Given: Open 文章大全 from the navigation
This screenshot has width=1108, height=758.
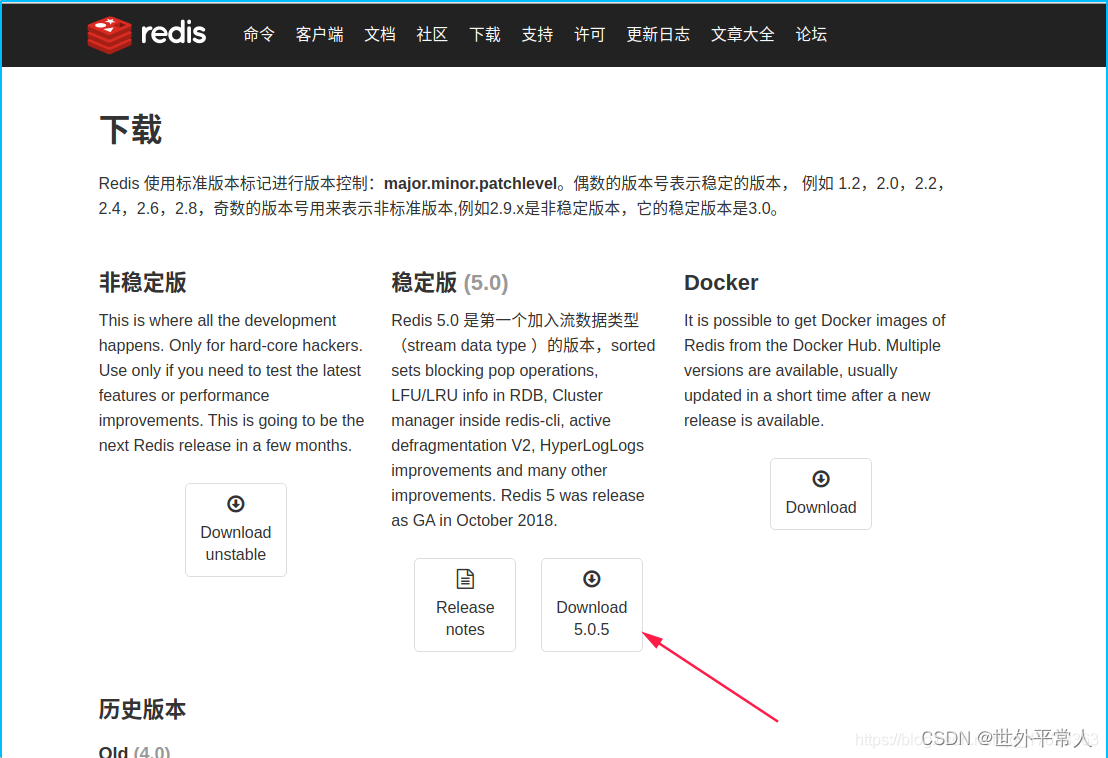Looking at the screenshot, I should tap(743, 34).
